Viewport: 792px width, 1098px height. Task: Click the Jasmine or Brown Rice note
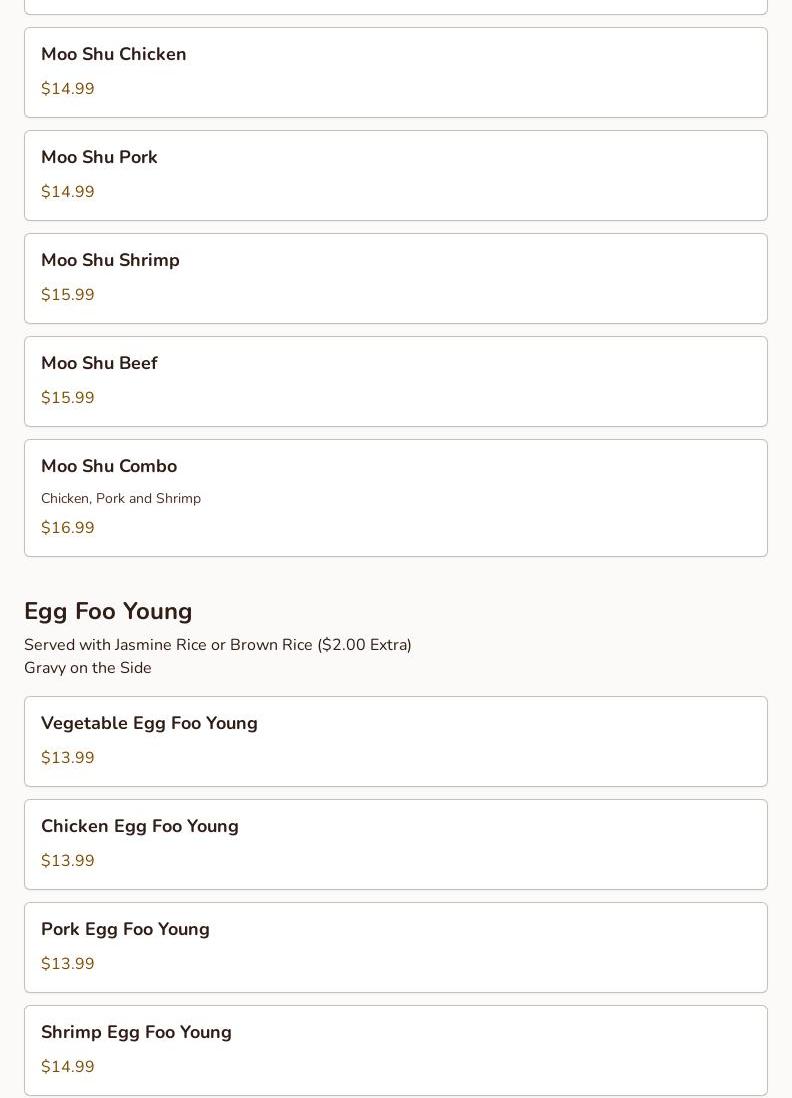(x=218, y=645)
